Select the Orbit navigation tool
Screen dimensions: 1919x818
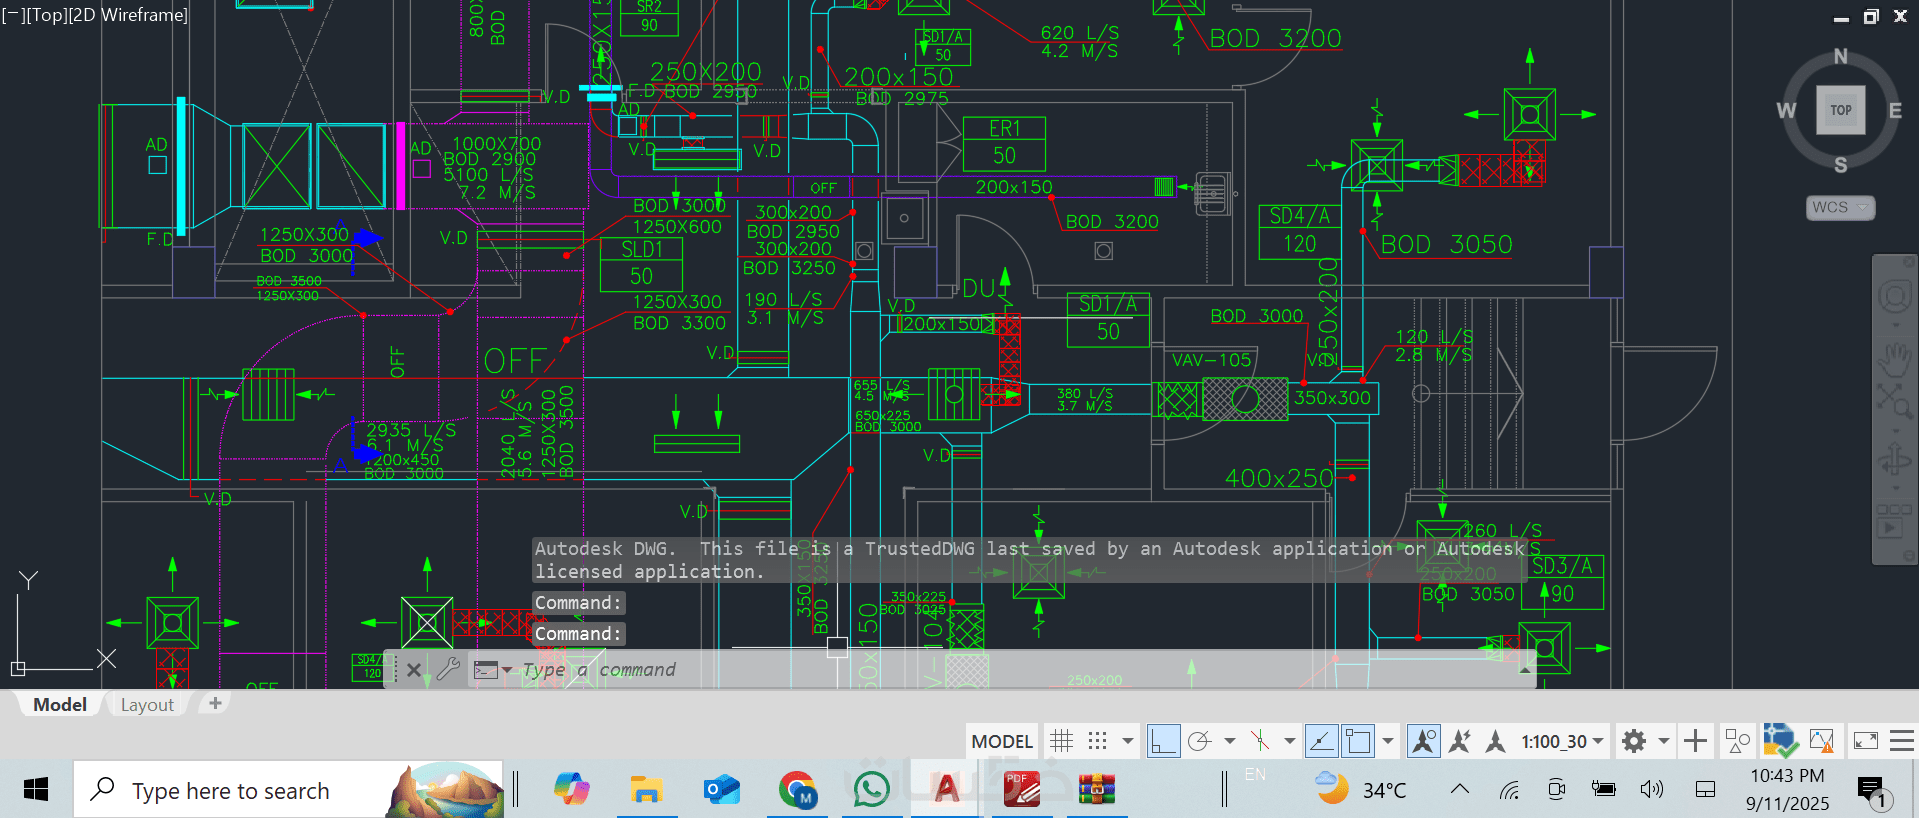(x=1894, y=460)
